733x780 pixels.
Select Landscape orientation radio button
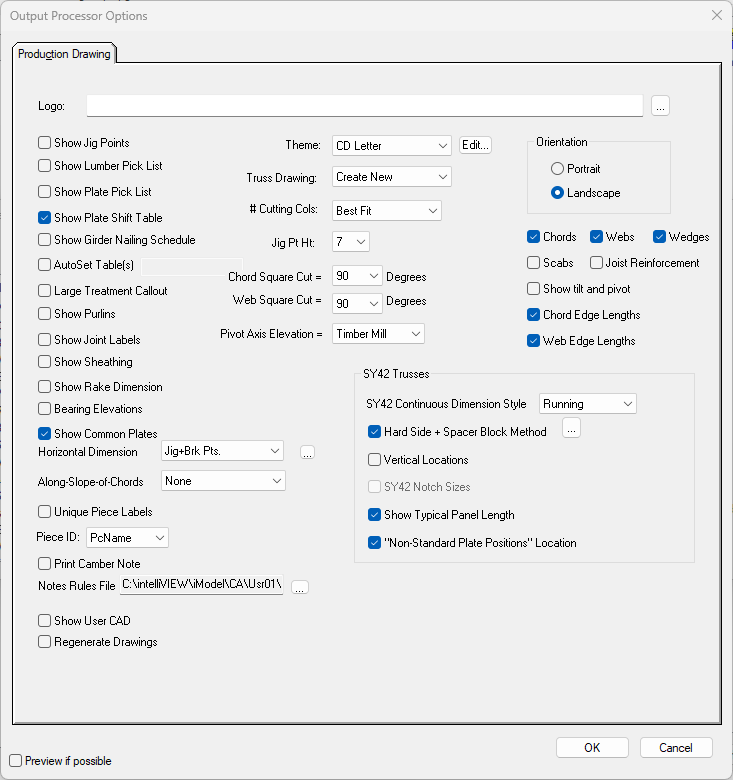tap(557, 193)
